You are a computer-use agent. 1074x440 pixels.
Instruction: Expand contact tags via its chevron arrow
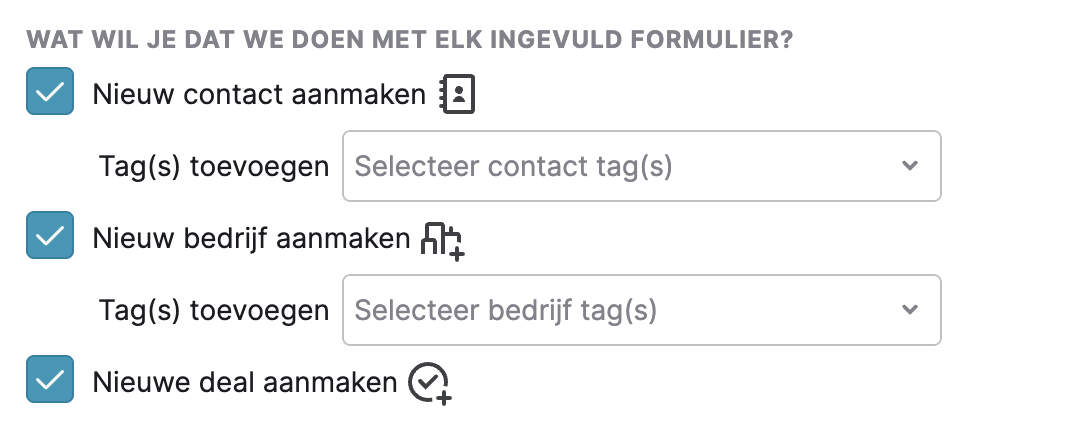pyautogui.click(x=910, y=166)
